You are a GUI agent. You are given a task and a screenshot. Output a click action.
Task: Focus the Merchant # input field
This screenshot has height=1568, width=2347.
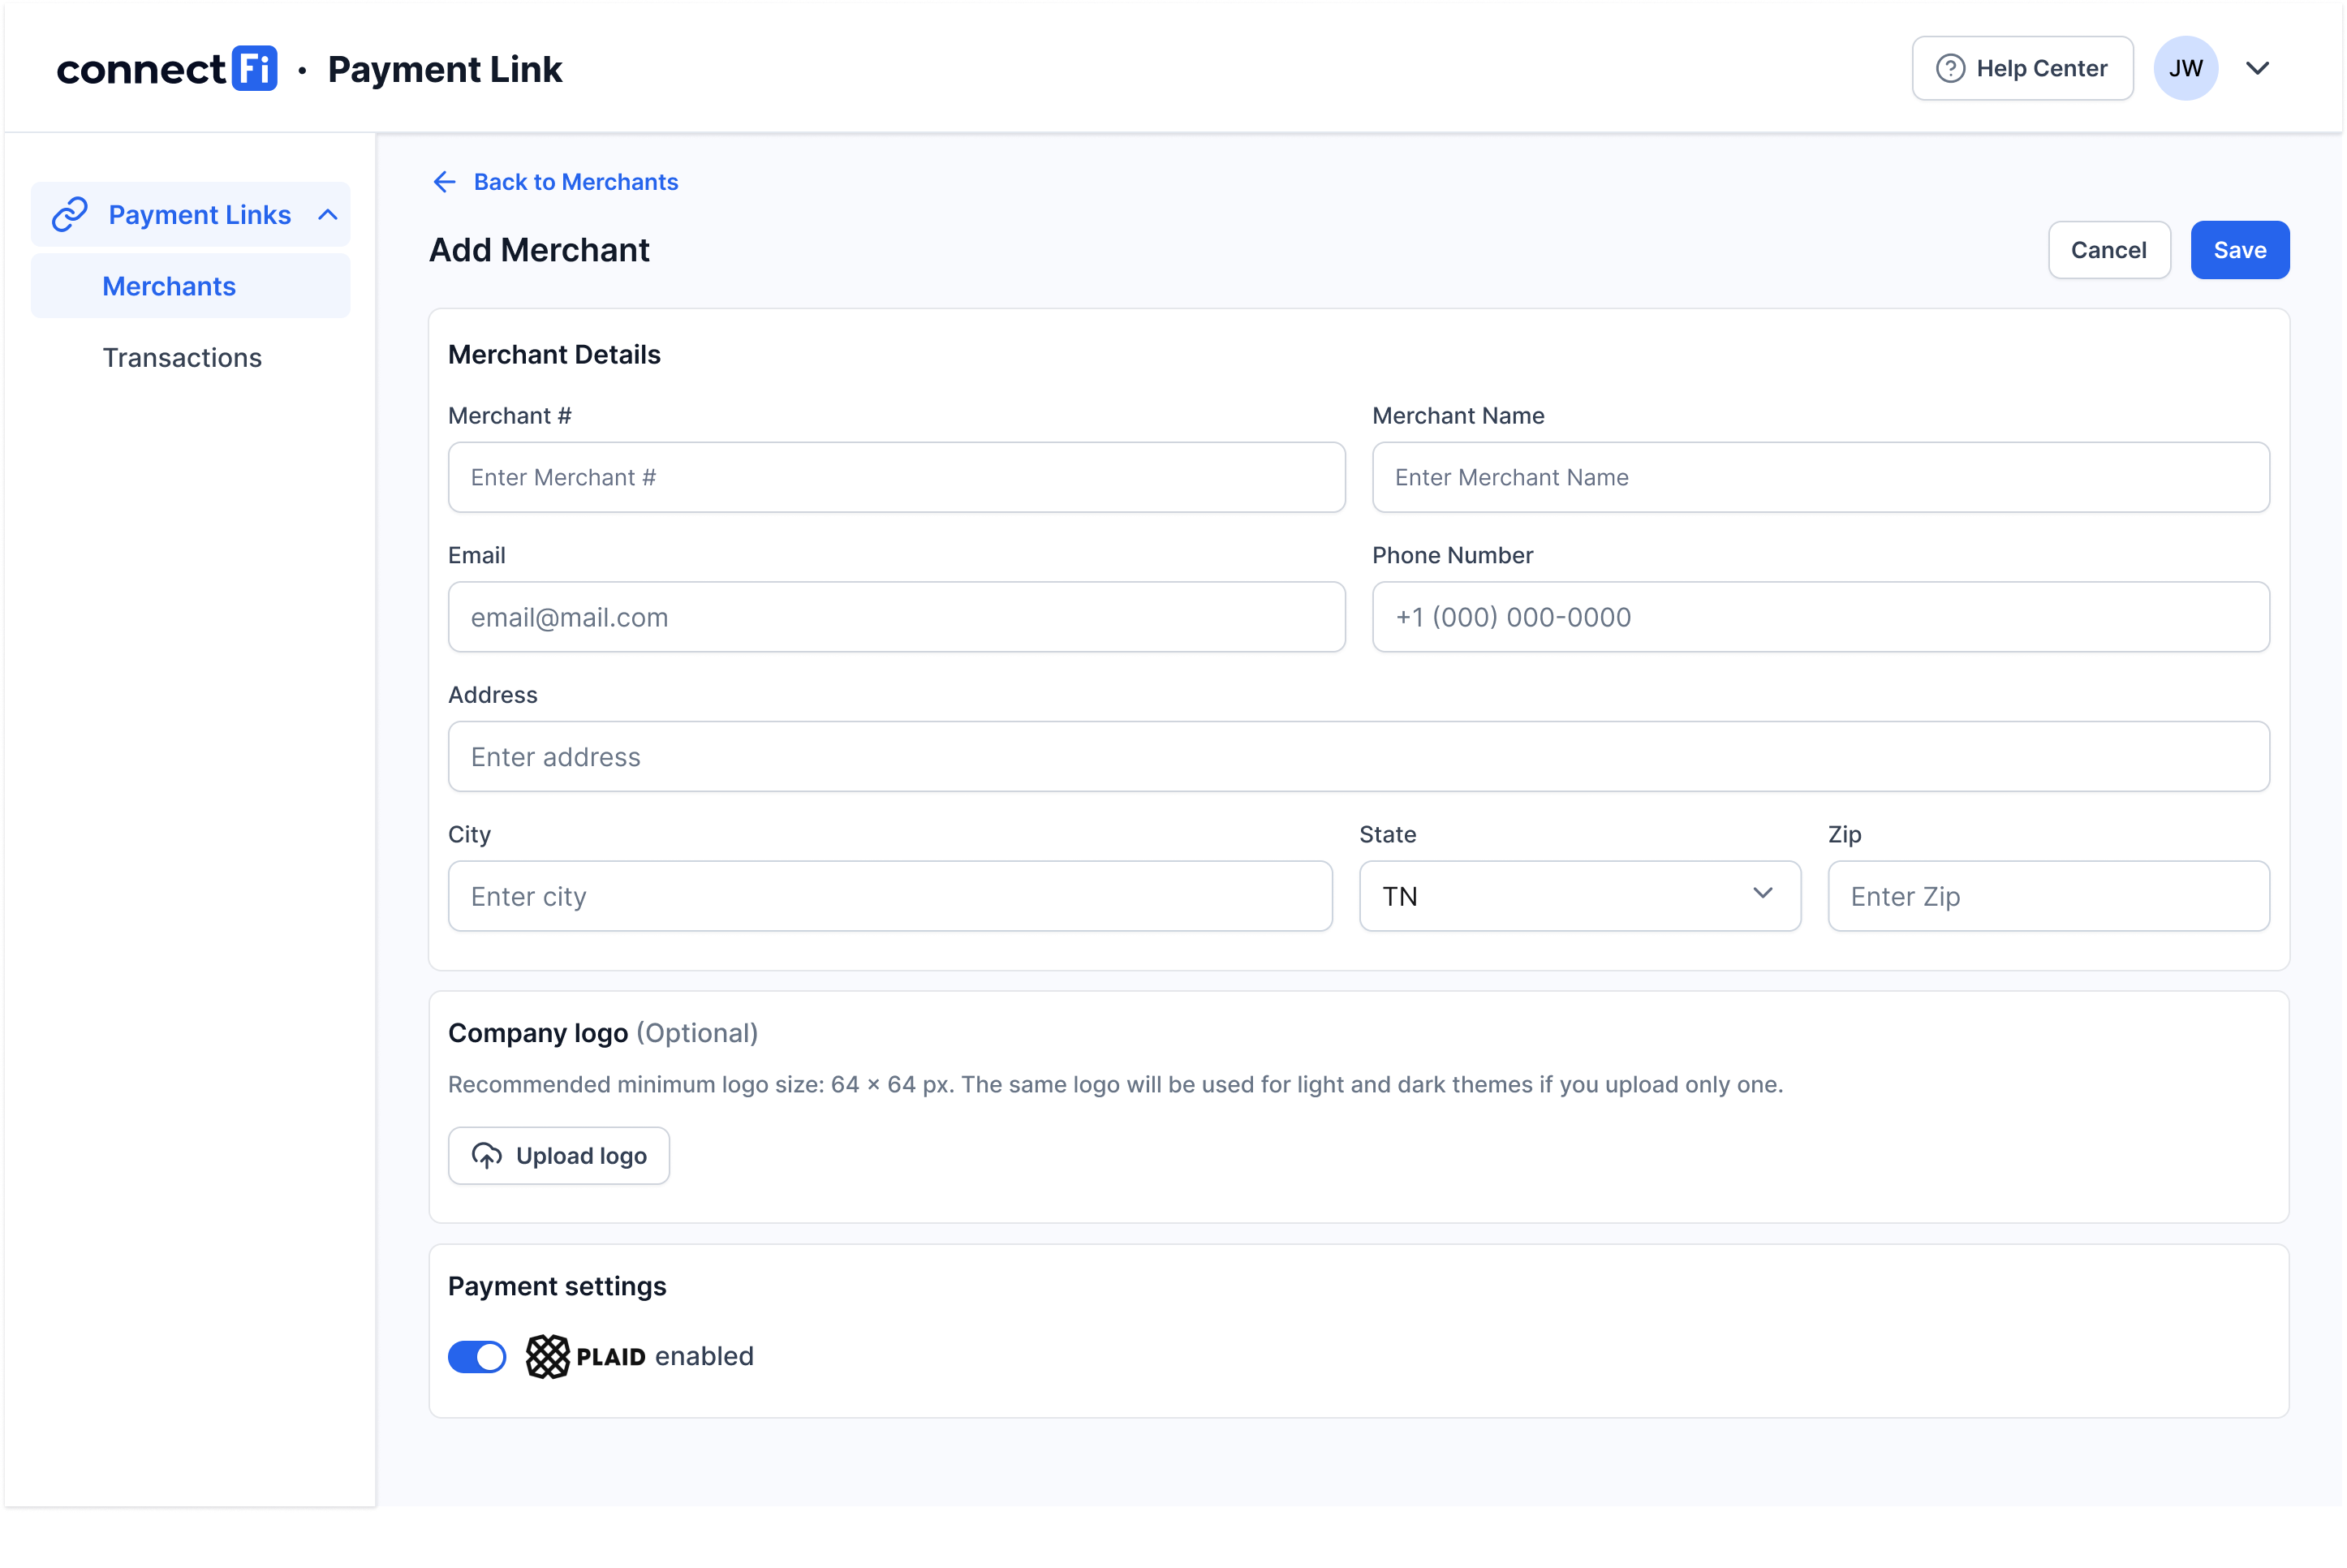point(897,477)
